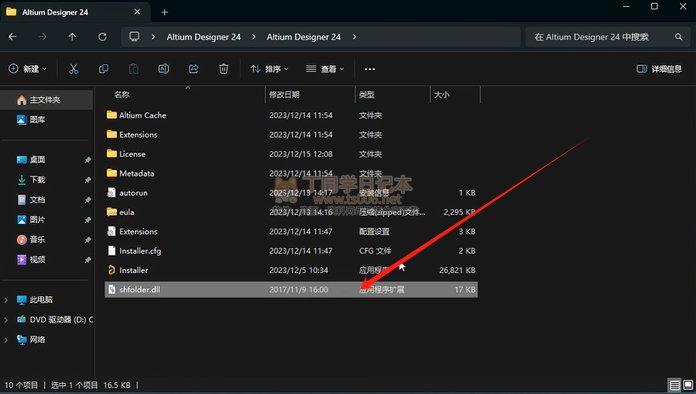Expand chevron after monitor icon in address bar
The image size is (696, 394).
153,37
